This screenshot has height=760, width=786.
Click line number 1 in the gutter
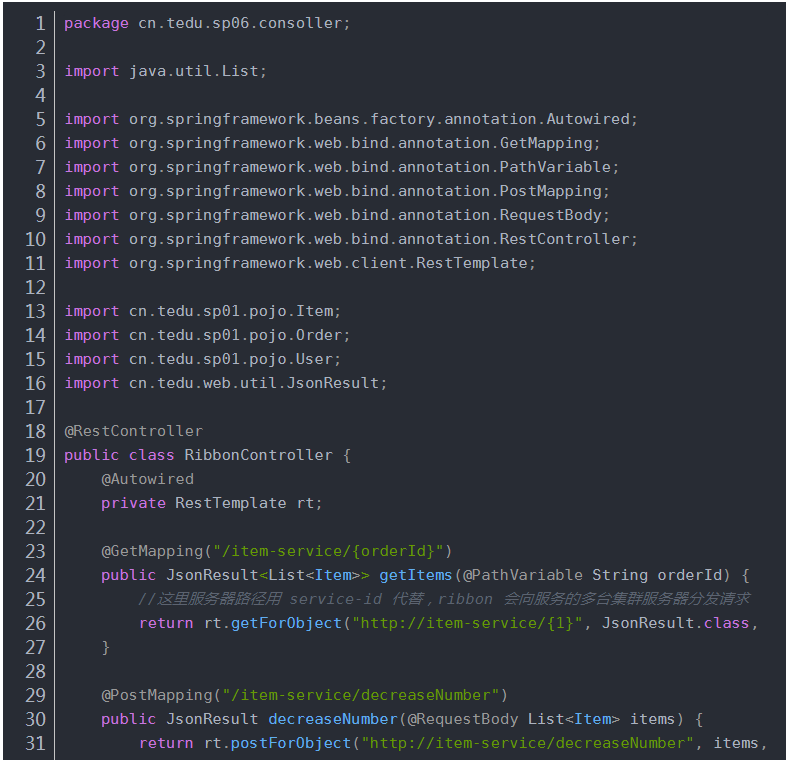(x=40, y=24)
